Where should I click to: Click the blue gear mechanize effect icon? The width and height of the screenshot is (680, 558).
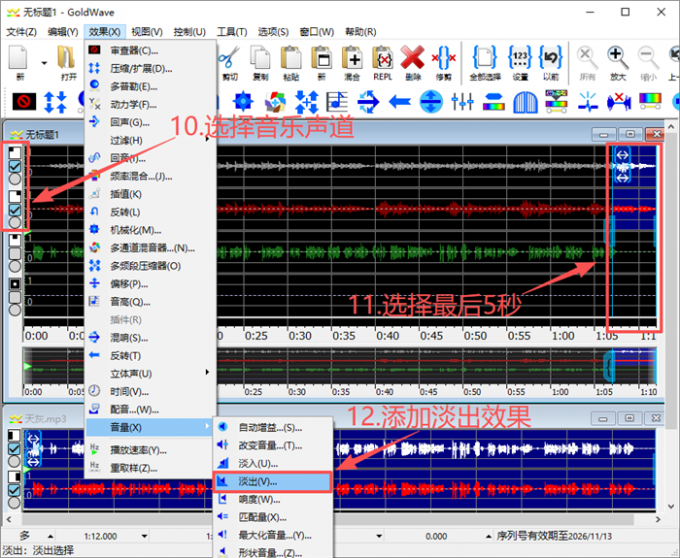coord(243,102)
